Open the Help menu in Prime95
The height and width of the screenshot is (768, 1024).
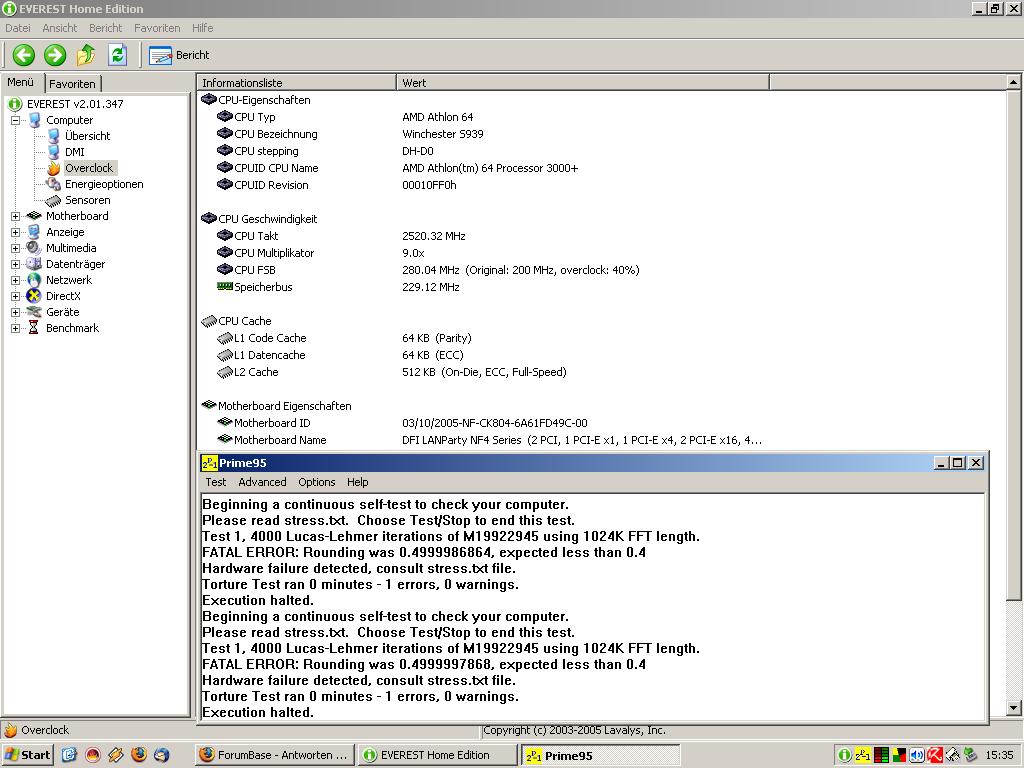click(357, 482)
